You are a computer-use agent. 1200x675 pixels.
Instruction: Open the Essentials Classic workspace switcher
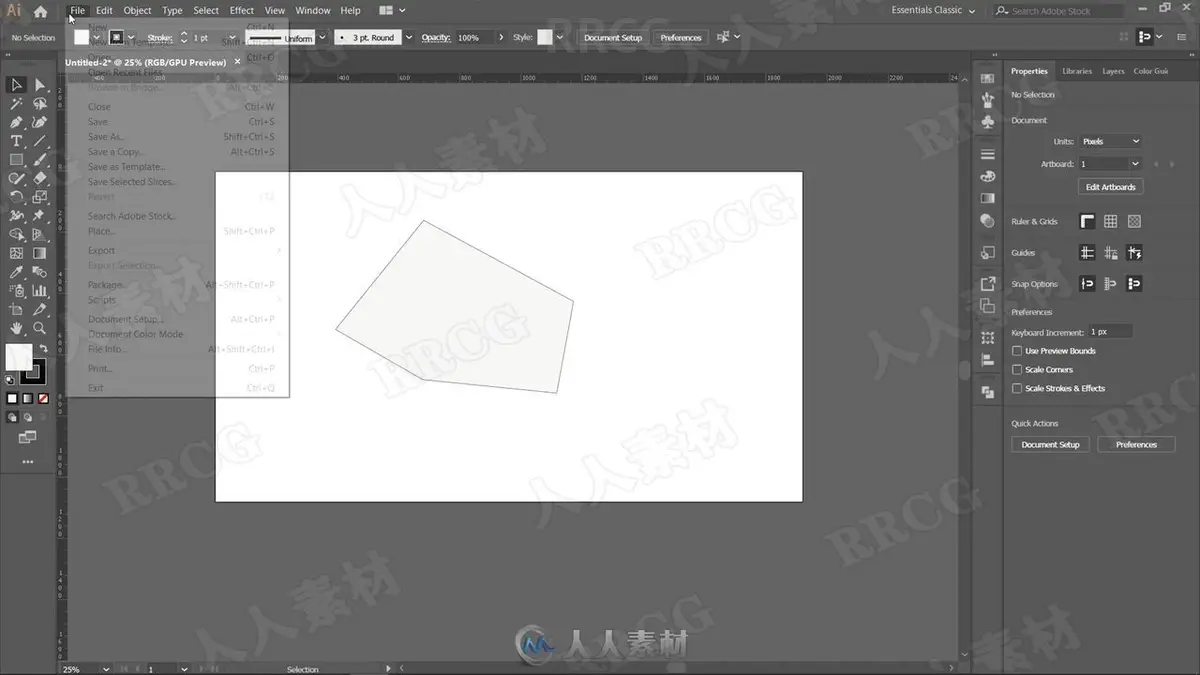[934, 10]
